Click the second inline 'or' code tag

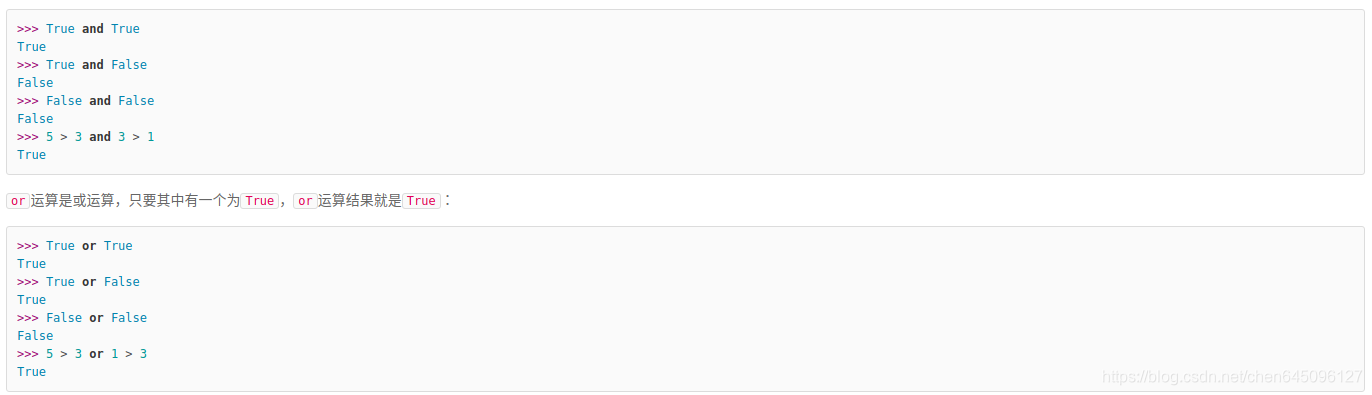(305, 201)
